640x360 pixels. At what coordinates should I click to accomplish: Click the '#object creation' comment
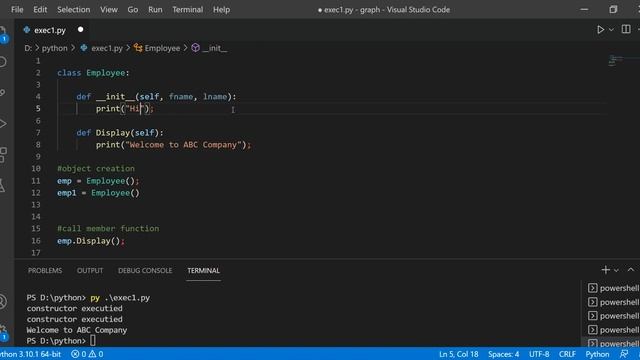click(96, 169)
